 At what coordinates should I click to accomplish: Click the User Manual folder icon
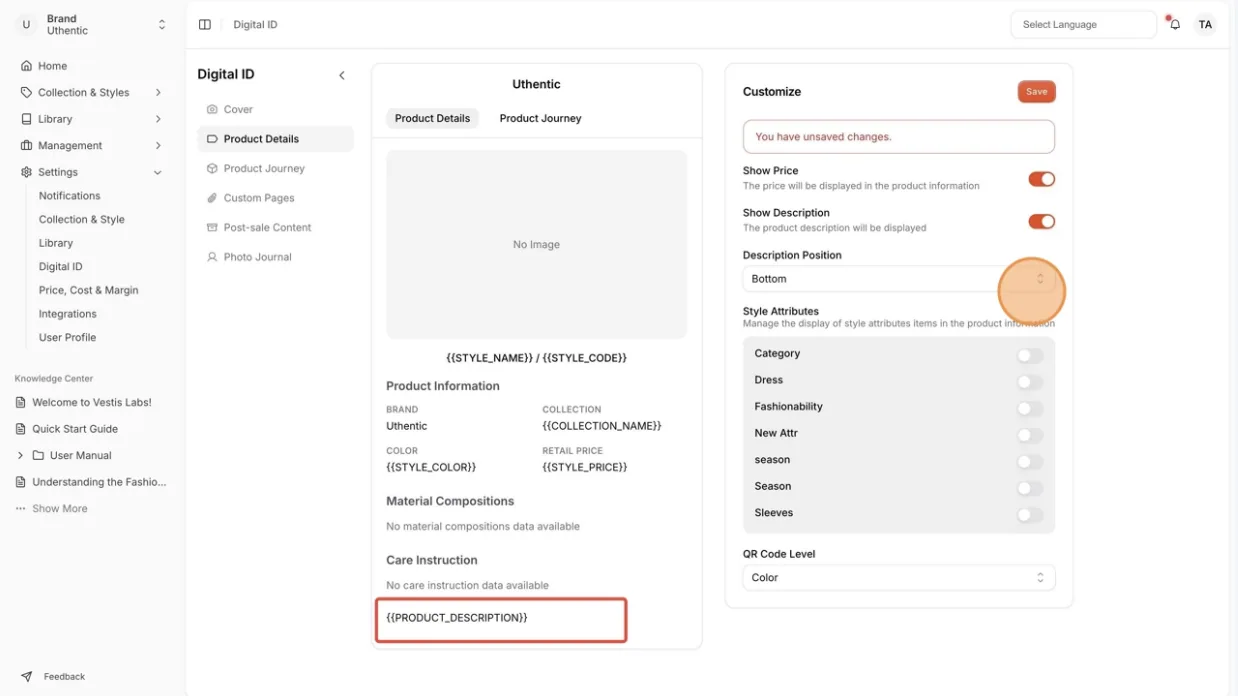38,455
